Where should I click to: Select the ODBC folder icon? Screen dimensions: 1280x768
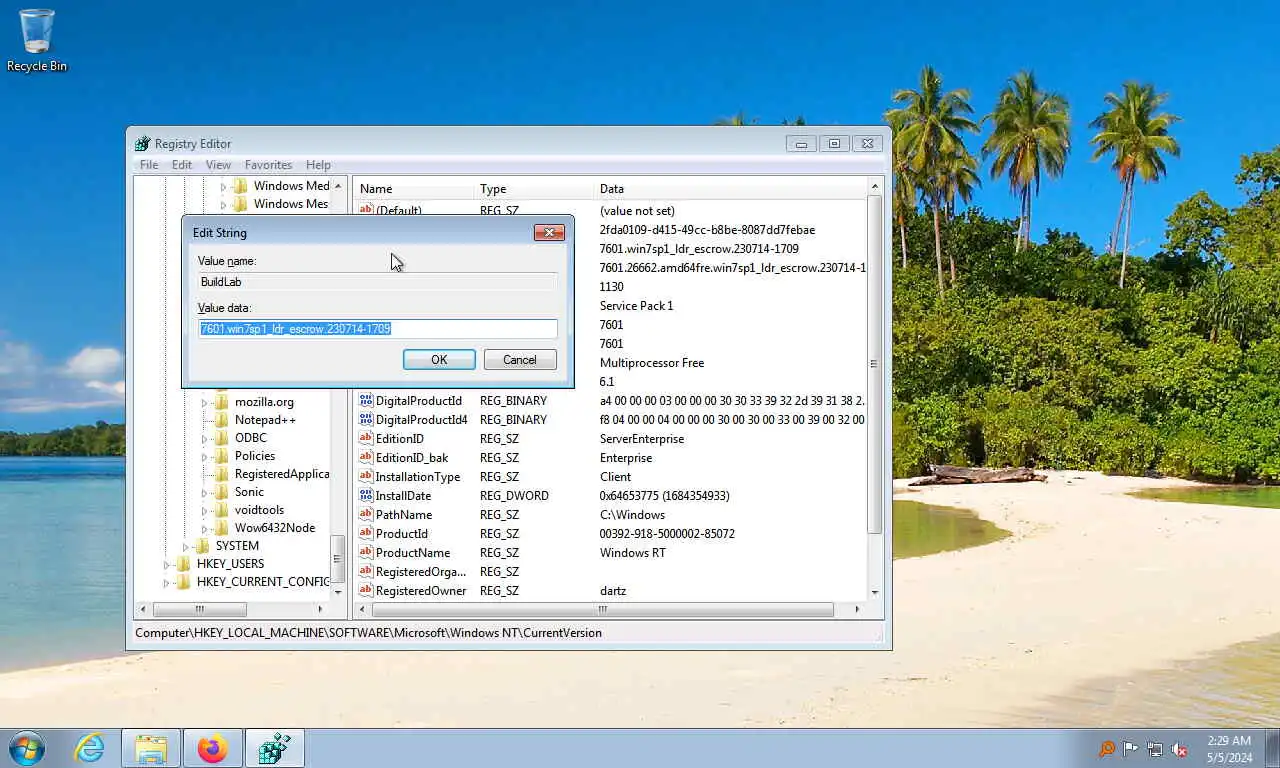point(221,438)
